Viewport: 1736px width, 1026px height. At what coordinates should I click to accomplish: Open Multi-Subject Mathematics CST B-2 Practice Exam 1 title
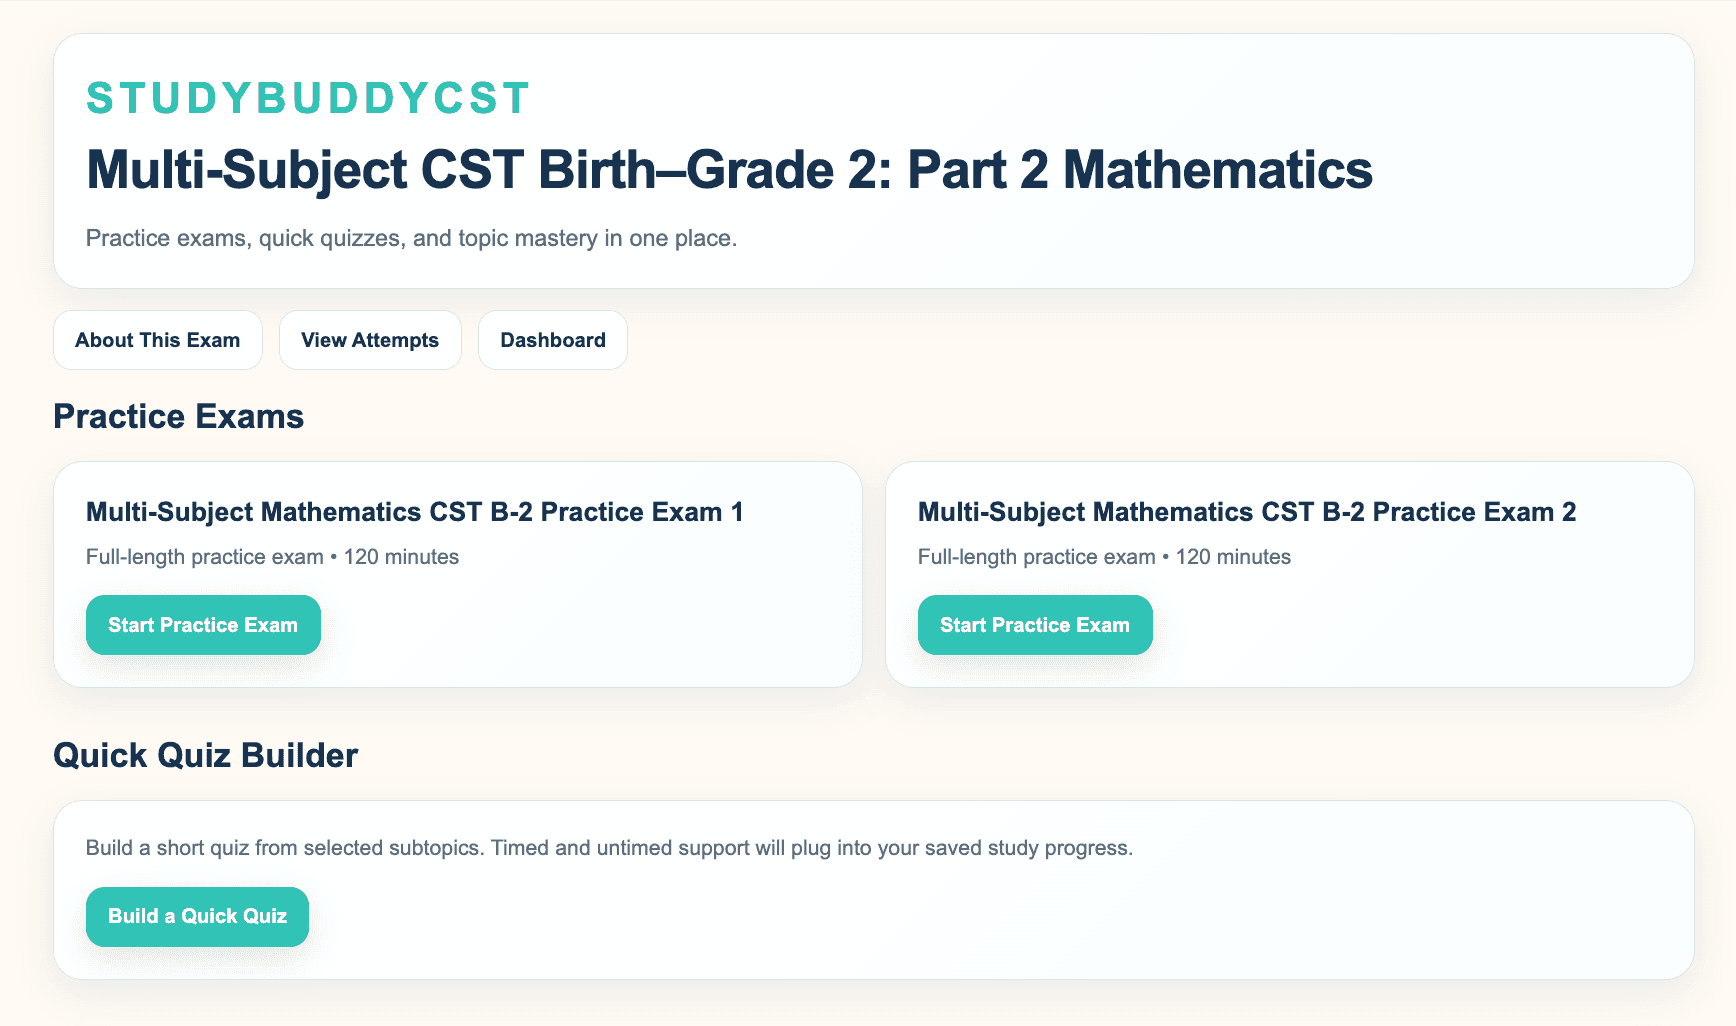[414, 511]
